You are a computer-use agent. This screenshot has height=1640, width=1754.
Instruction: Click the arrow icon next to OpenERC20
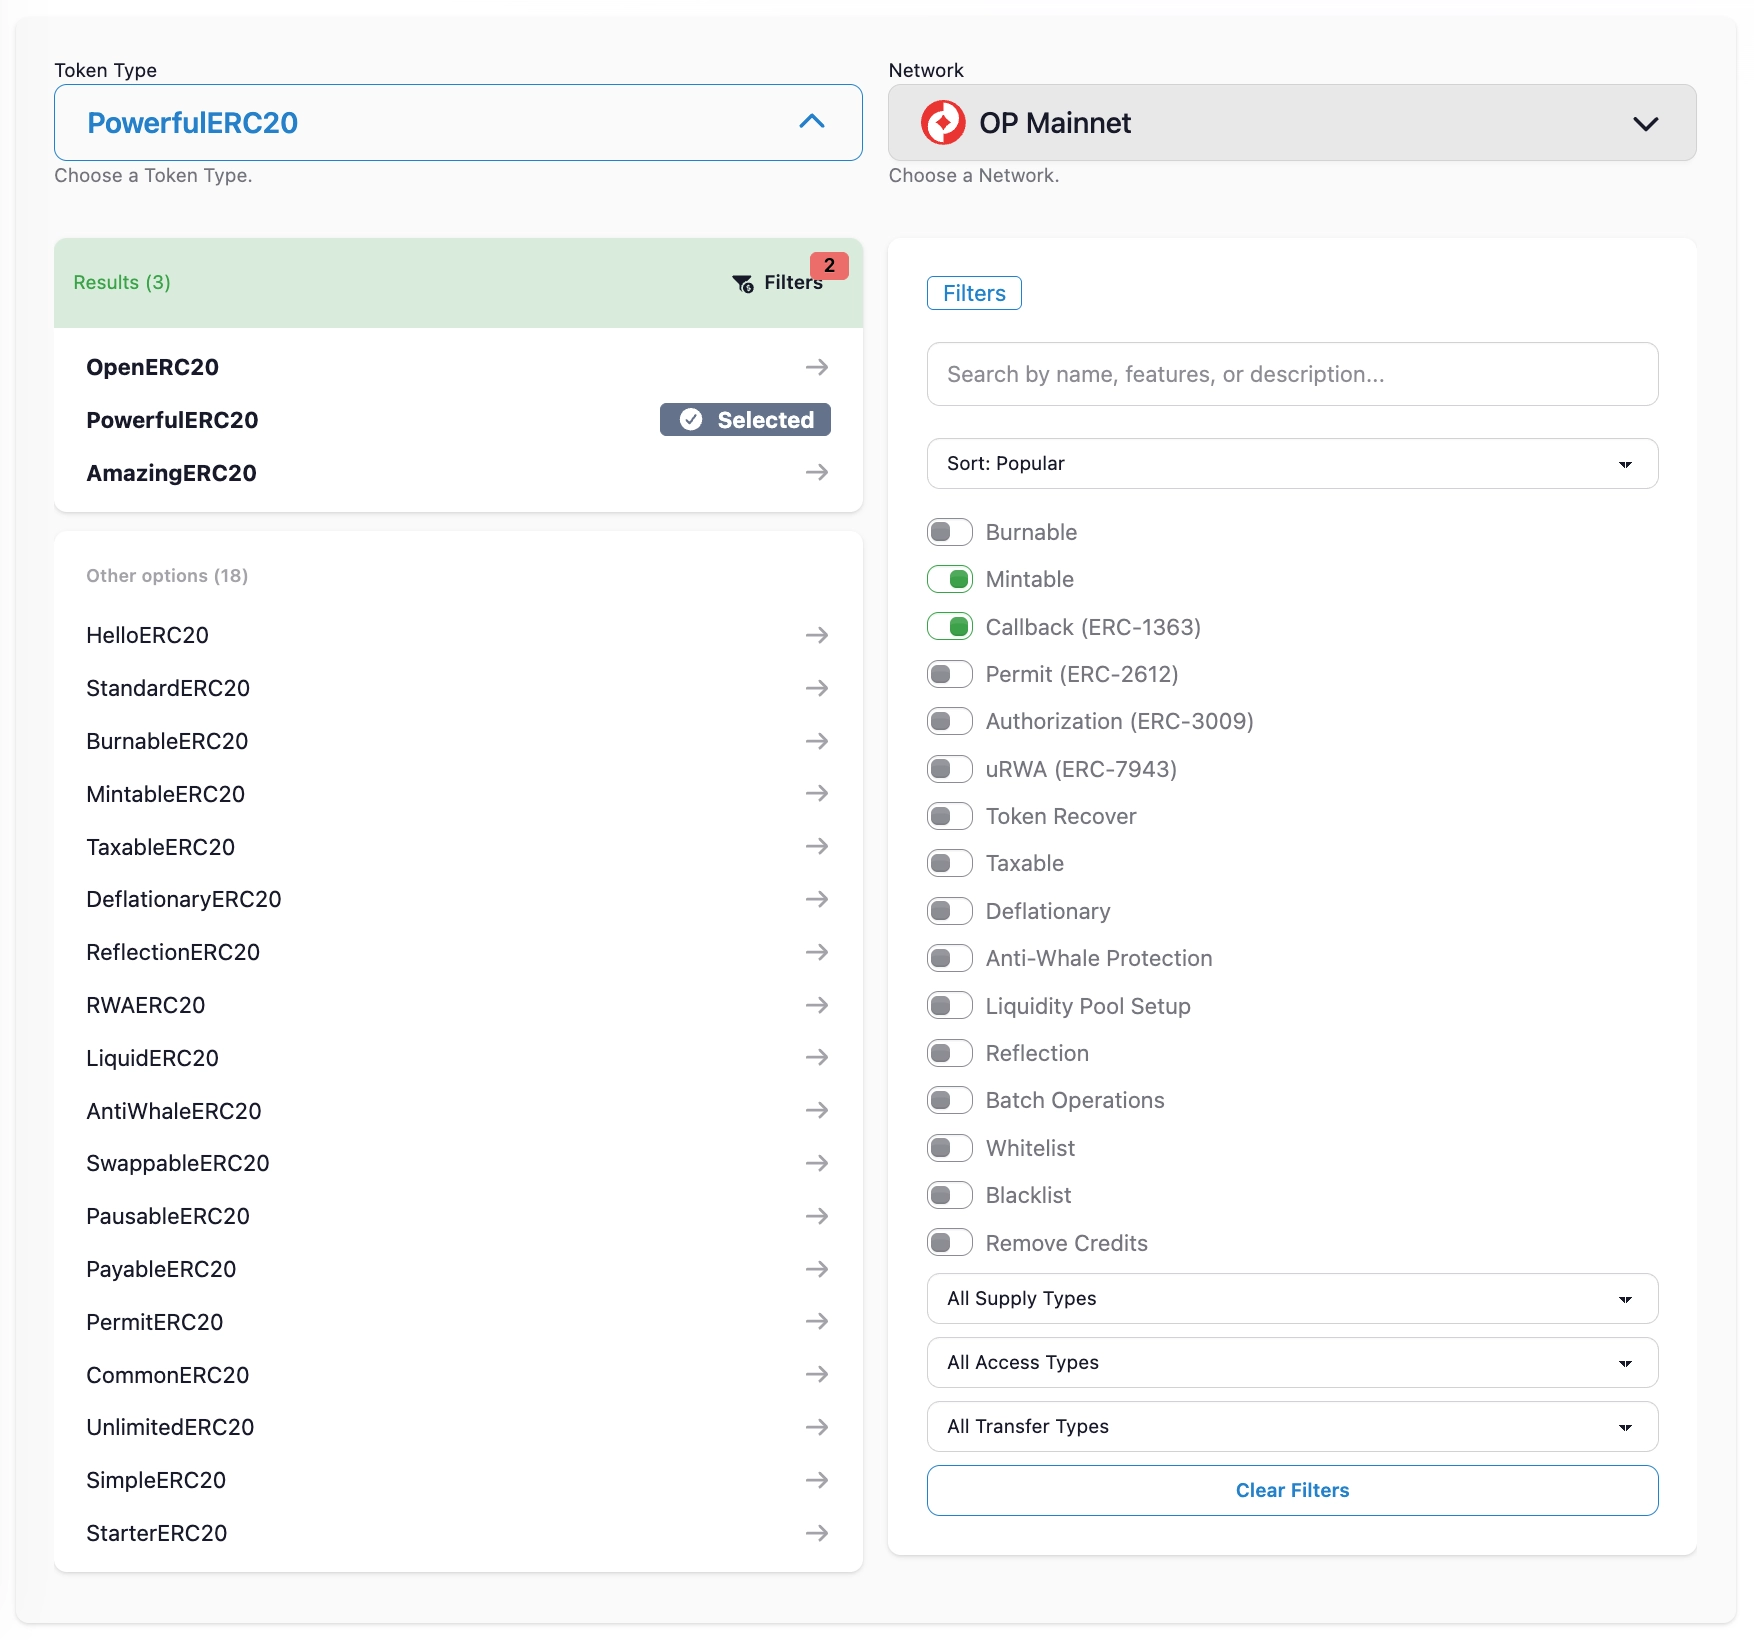coord(817,367)
